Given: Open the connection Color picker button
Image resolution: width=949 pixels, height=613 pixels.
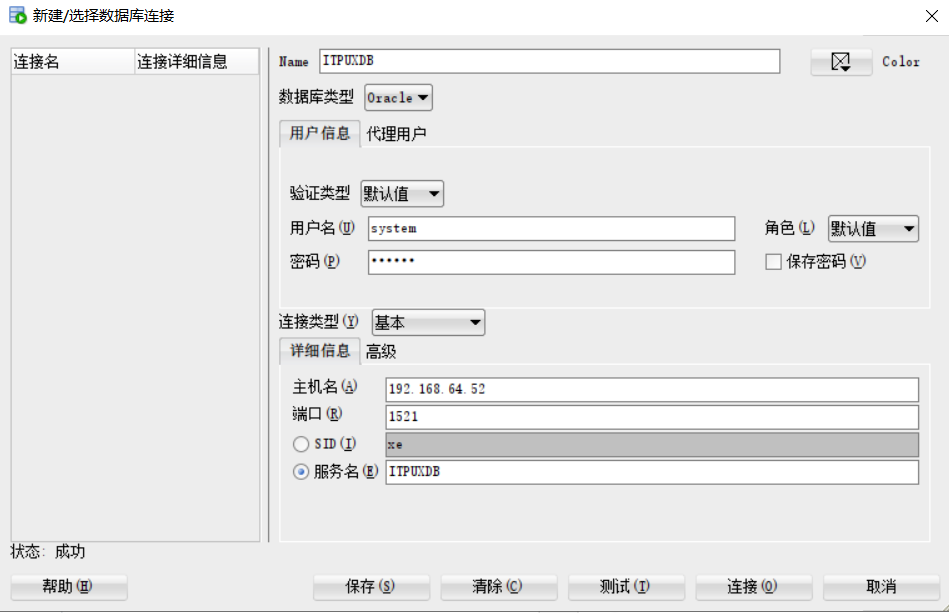Looking at the screenshot, I should tap(841, 62).
